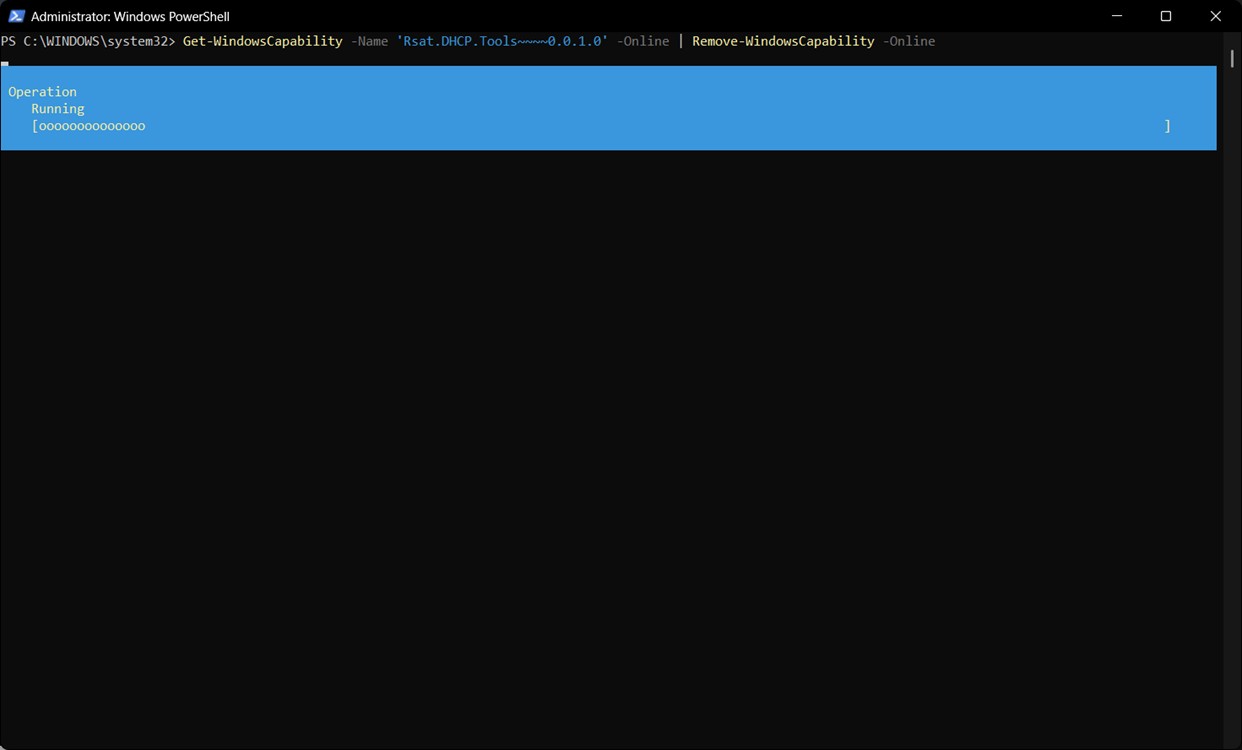Click the title bar of the PowerShell window
This screenshot has width=1242, height=750.
click(600, 16)
